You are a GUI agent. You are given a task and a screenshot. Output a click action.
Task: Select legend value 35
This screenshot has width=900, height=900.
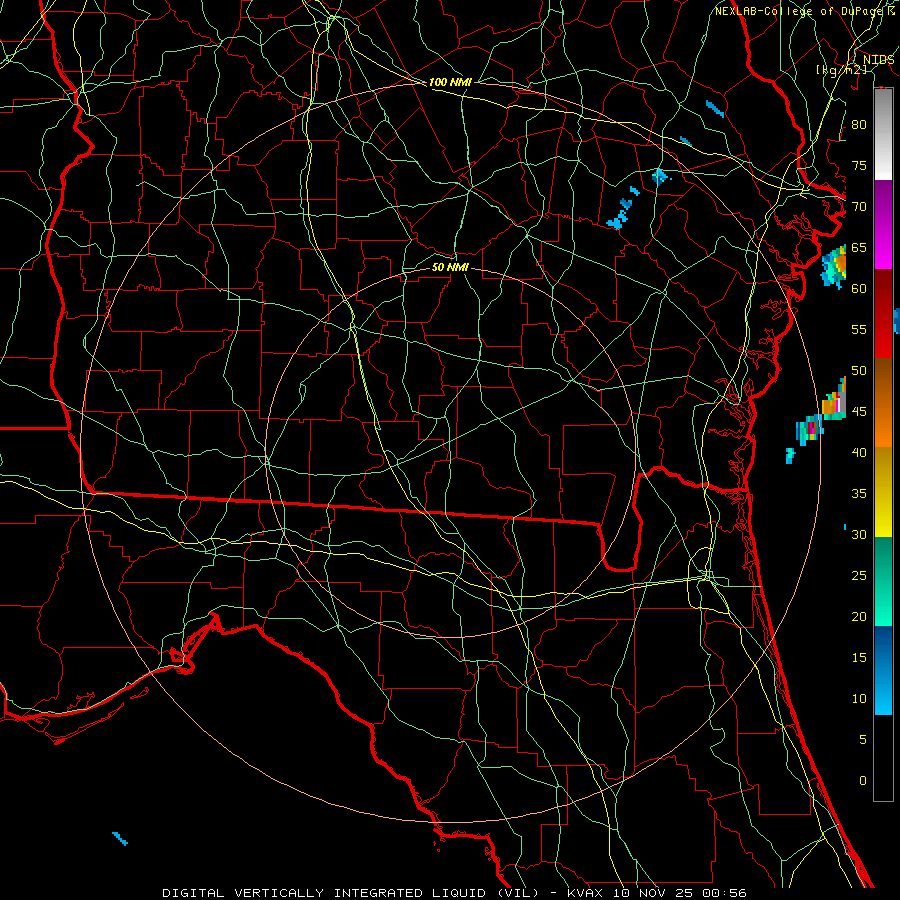pyautogui.click(x=859, y=494)
